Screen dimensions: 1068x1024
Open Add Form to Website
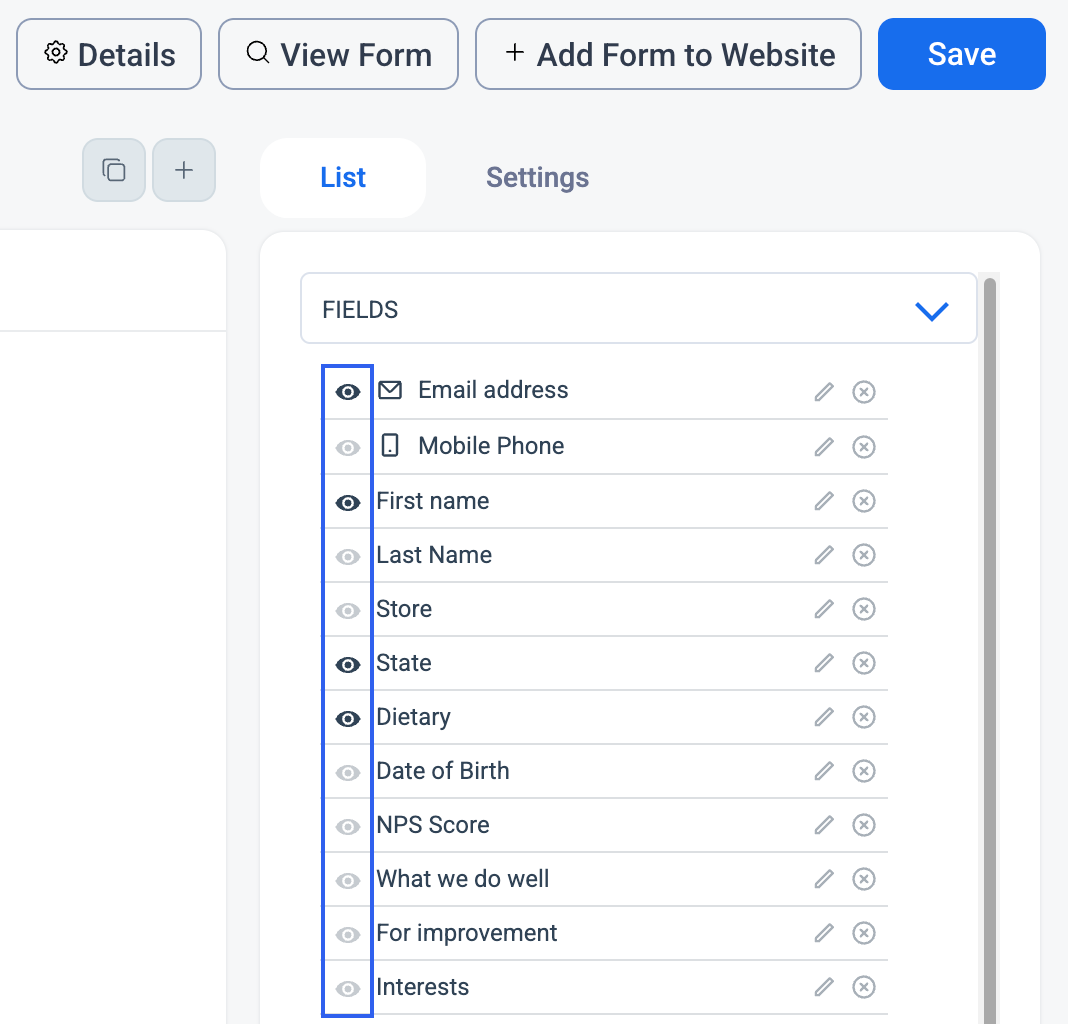coord(668,54)
